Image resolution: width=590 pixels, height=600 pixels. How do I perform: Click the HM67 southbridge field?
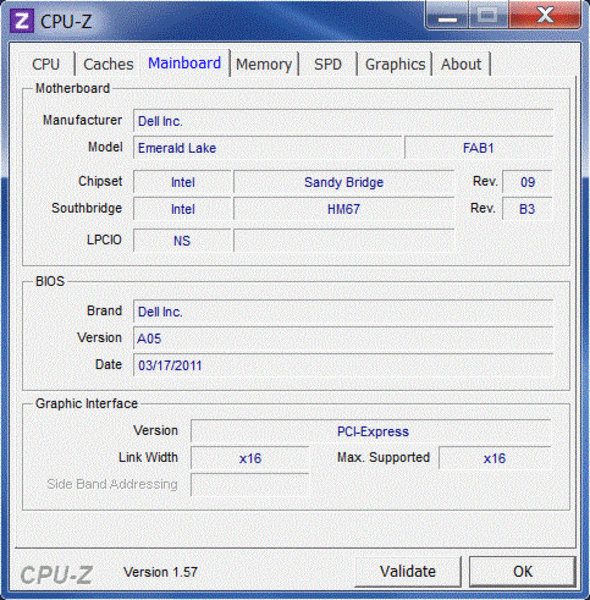click(344, 209)
